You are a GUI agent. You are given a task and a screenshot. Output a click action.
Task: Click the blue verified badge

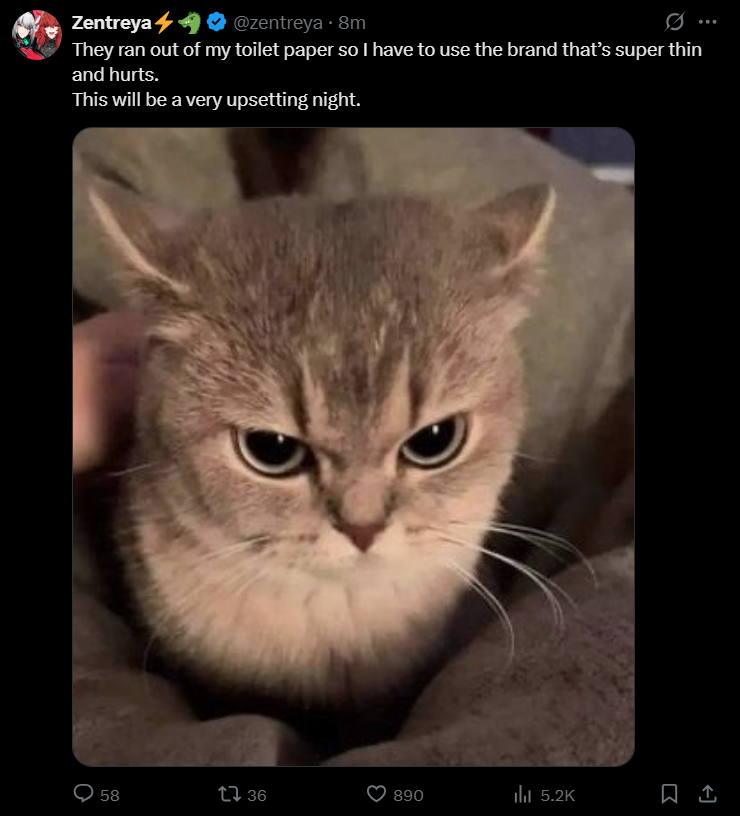pyautogui.click(x=216, y=22)
